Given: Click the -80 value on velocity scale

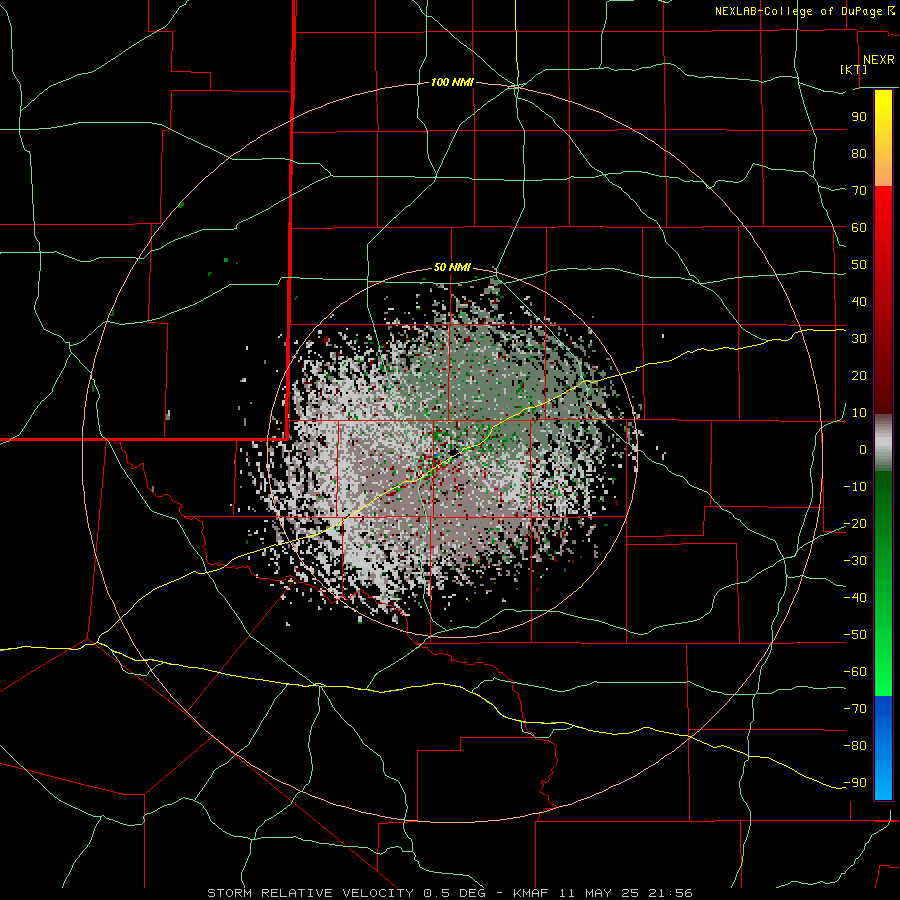Looking at the screenshot, I should pyautogui.click(x=855, y=746).
